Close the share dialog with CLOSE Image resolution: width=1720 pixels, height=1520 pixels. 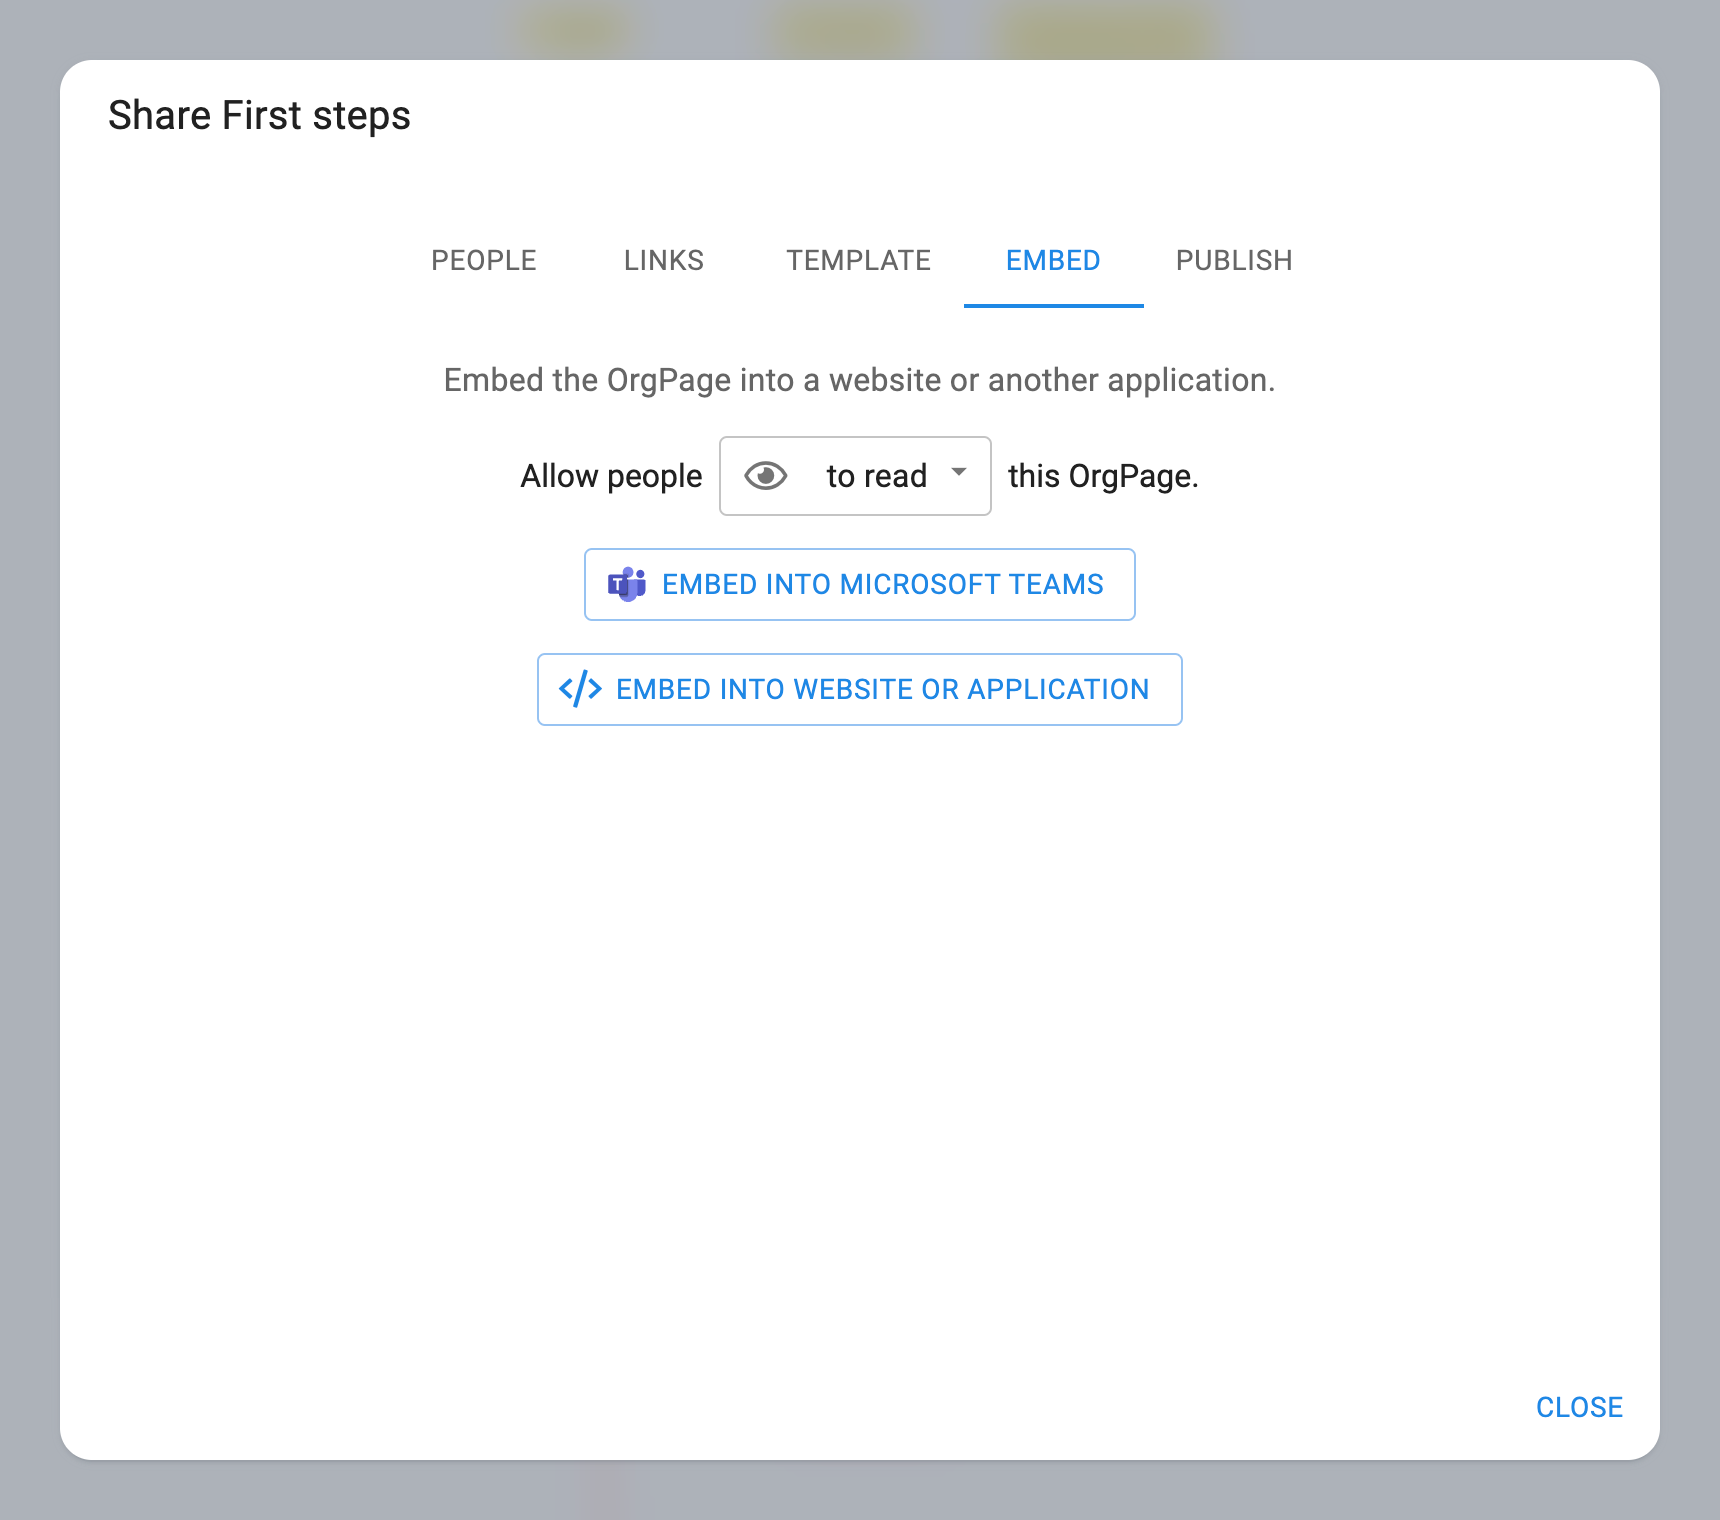tap(1579, 1407)
